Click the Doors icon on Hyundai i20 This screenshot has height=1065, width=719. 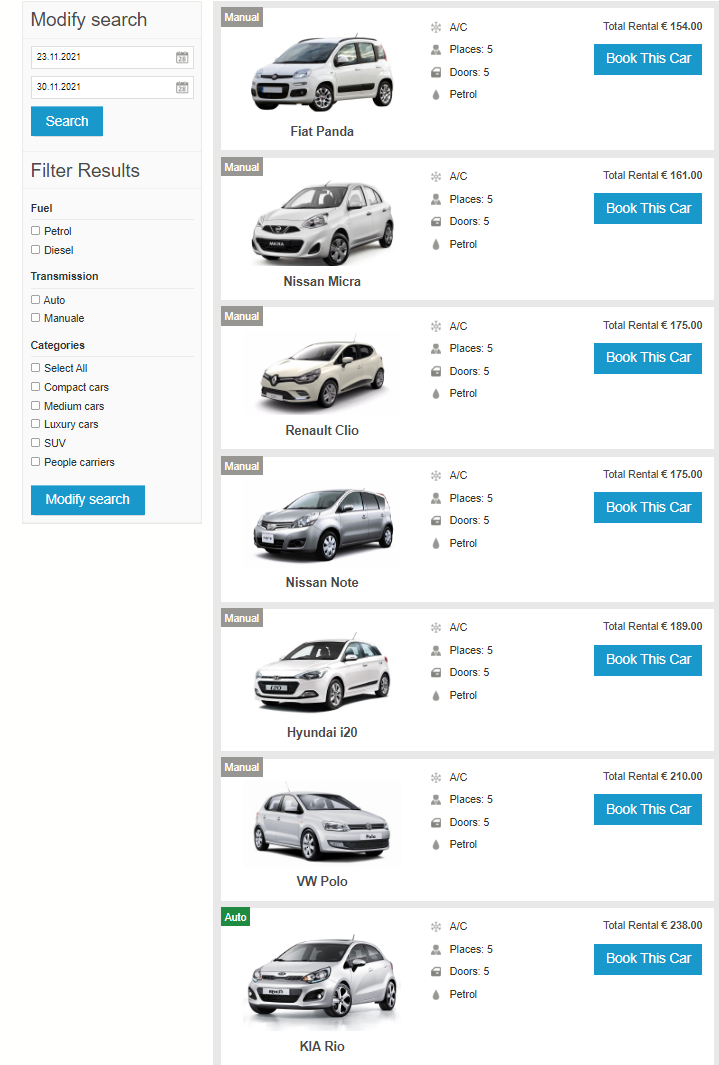click(x=436, y=672)
